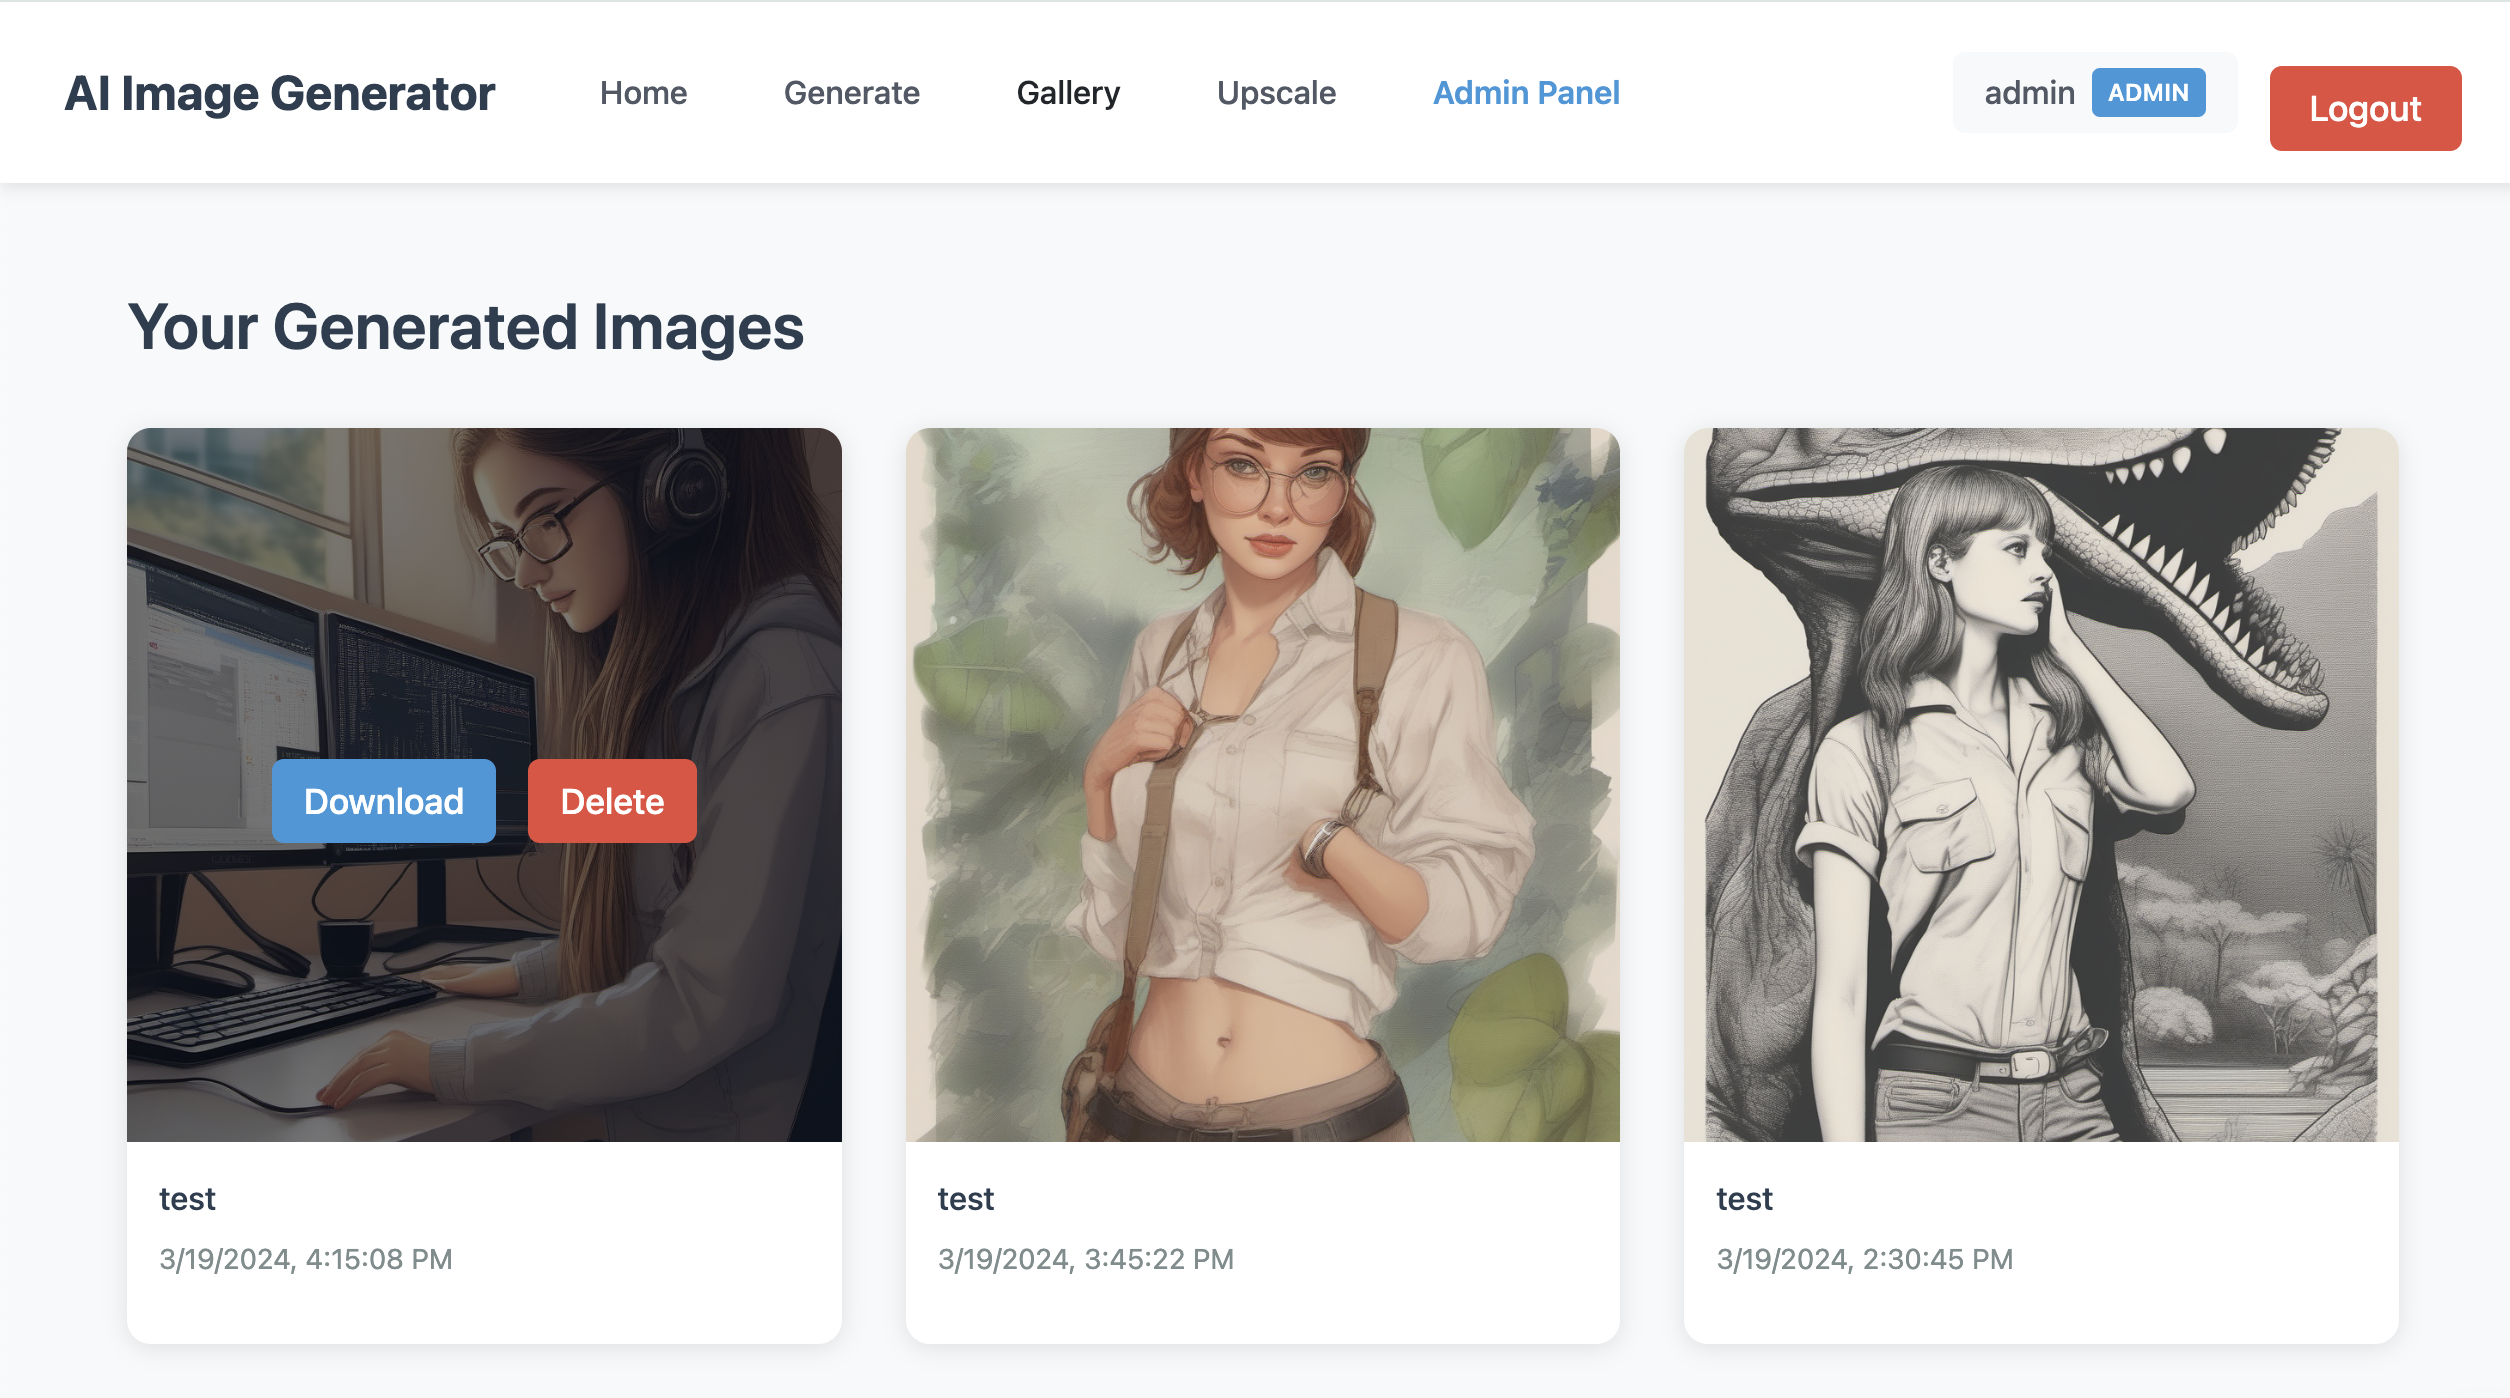
Task: Open the jungle explorer woman thumbnail
Action: 1262,785
